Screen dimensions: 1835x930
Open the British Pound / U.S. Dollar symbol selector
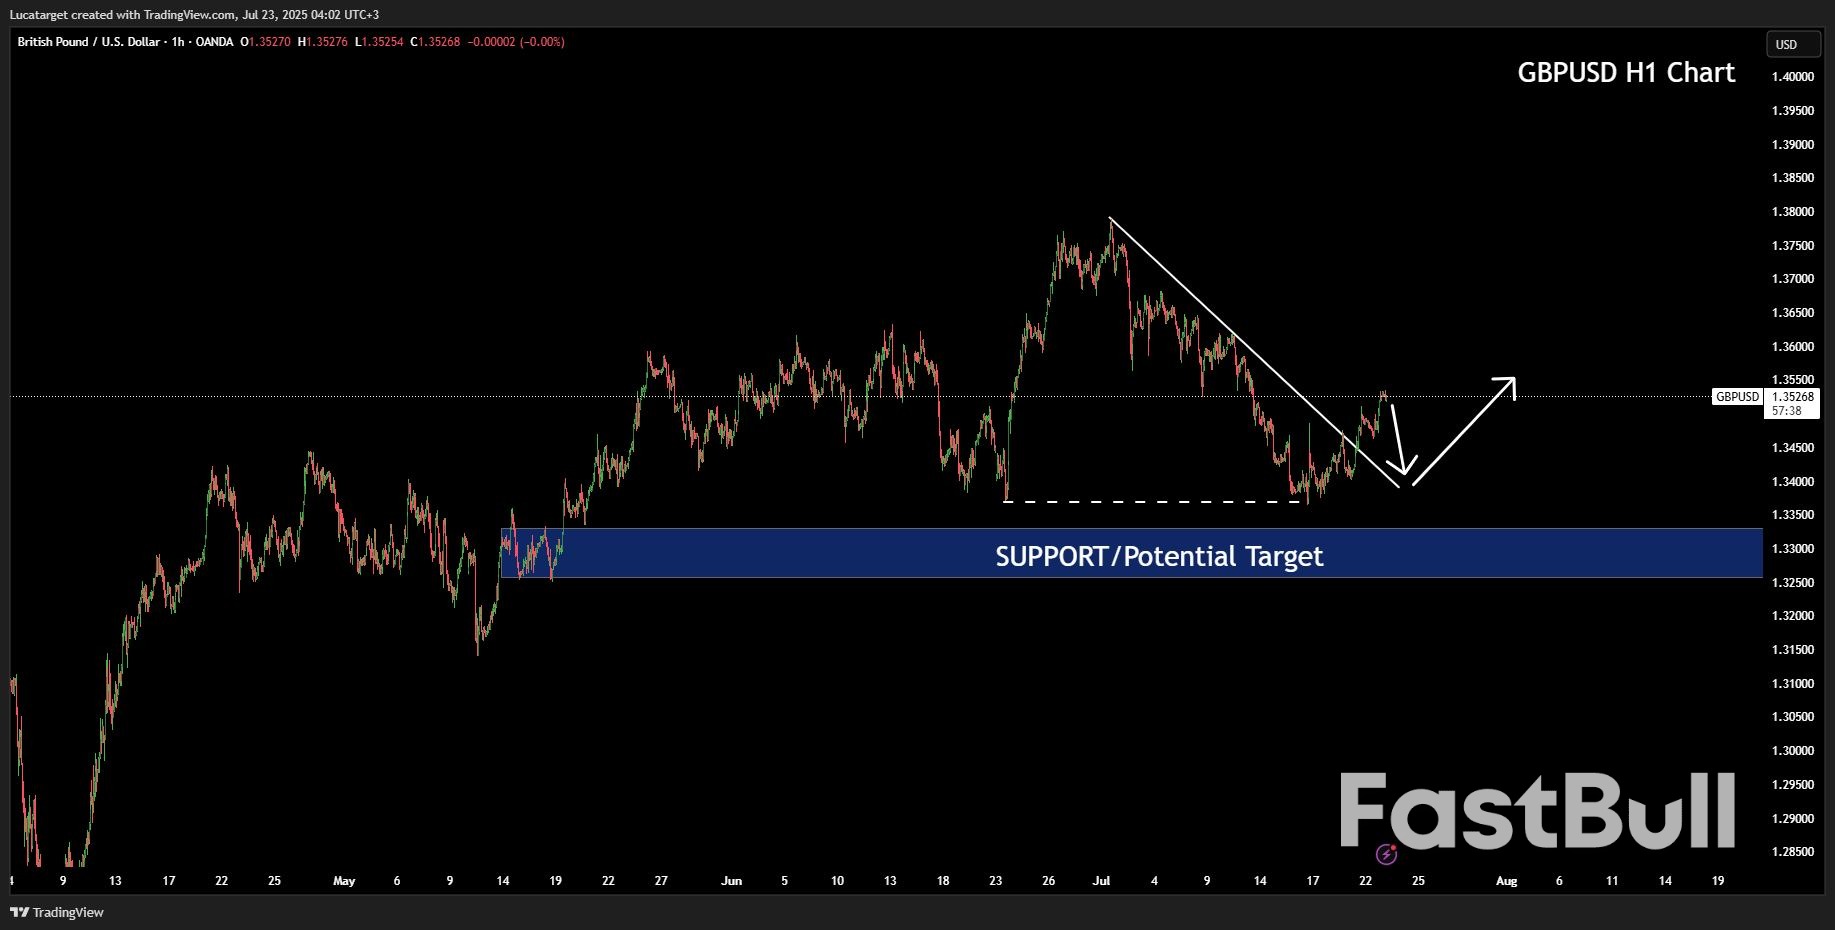point(90,42)
